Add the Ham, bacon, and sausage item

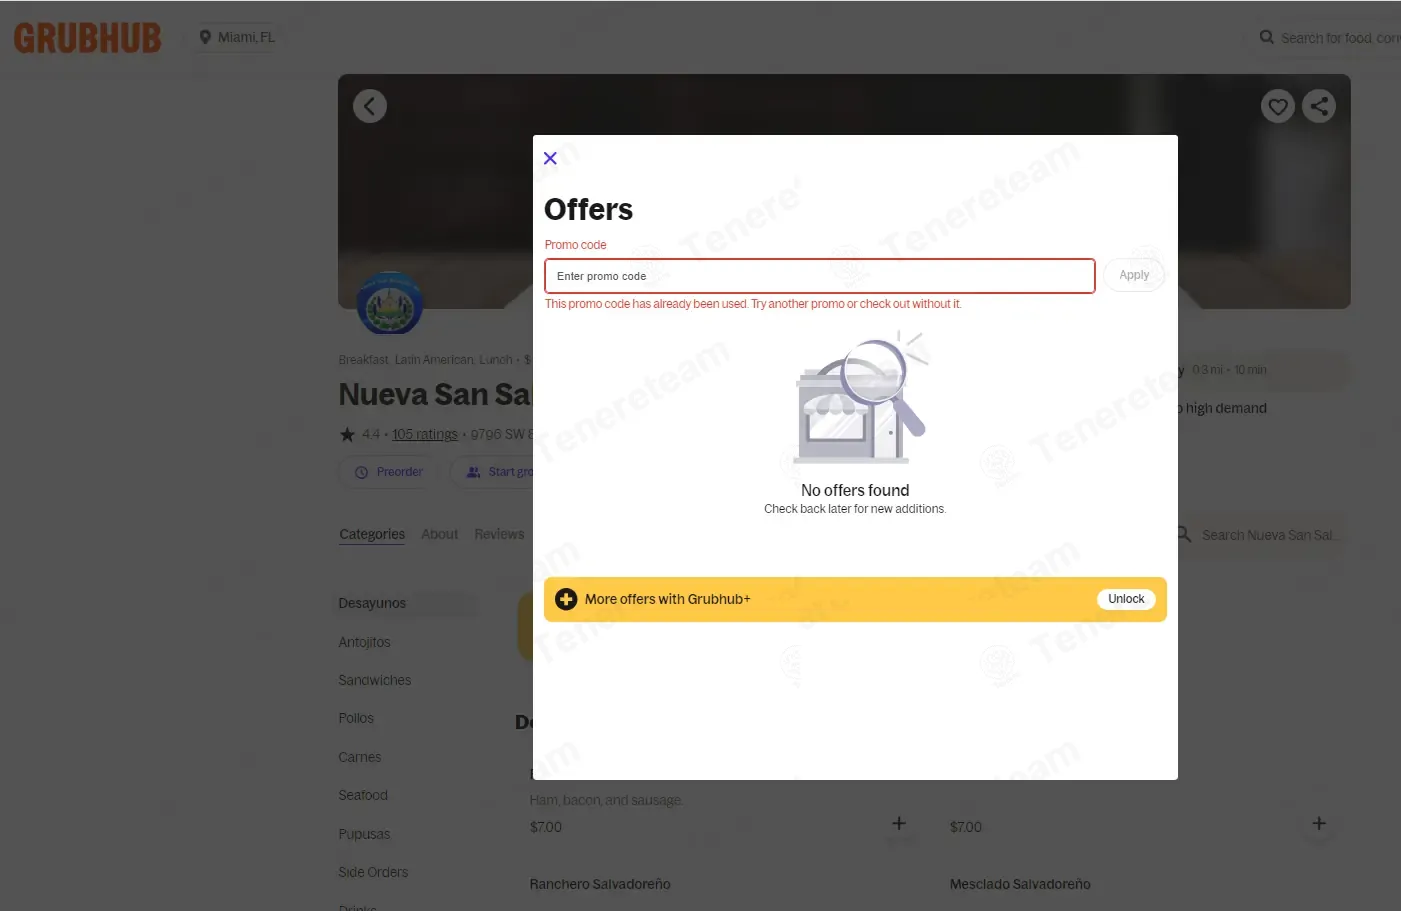(899, 823)
